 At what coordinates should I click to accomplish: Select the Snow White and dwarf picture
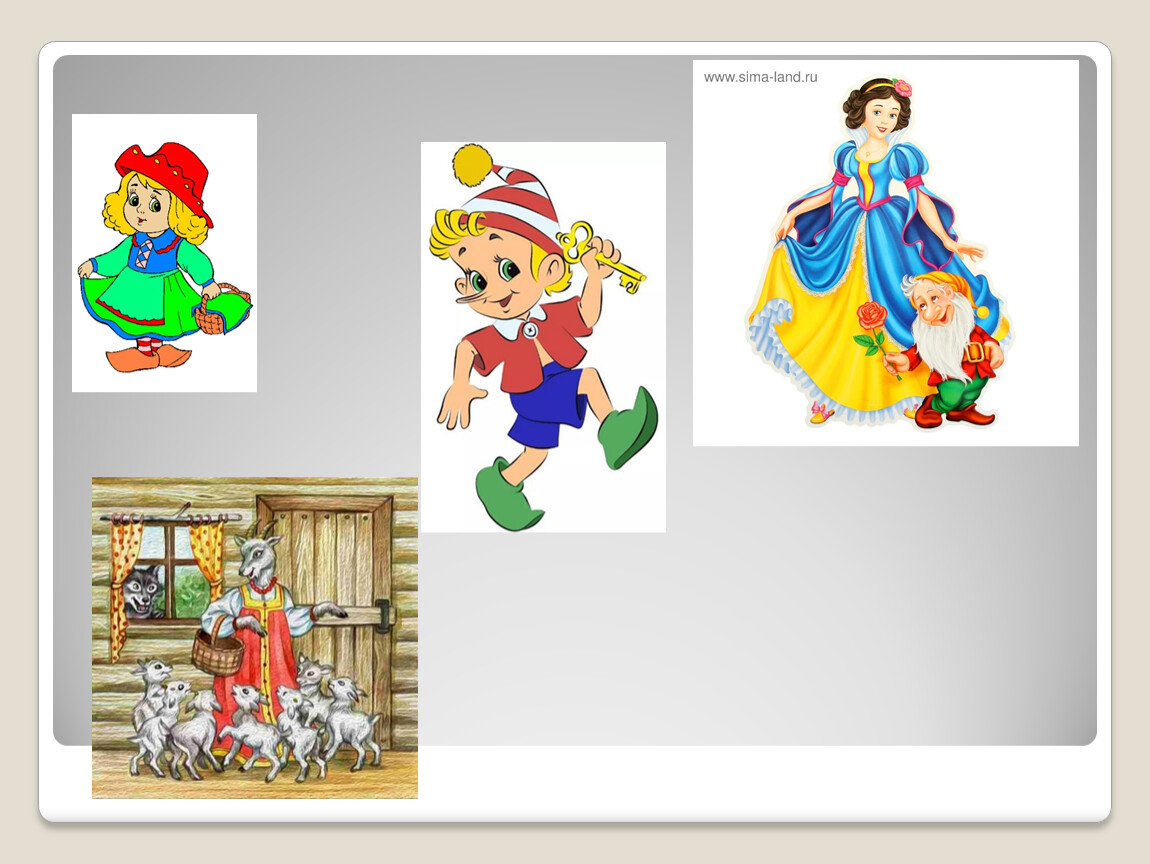[886, 253]
